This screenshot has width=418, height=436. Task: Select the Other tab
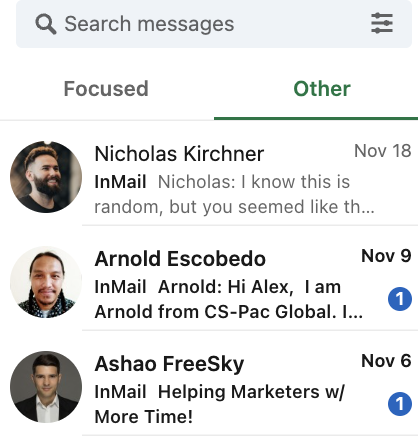(322, 89)
